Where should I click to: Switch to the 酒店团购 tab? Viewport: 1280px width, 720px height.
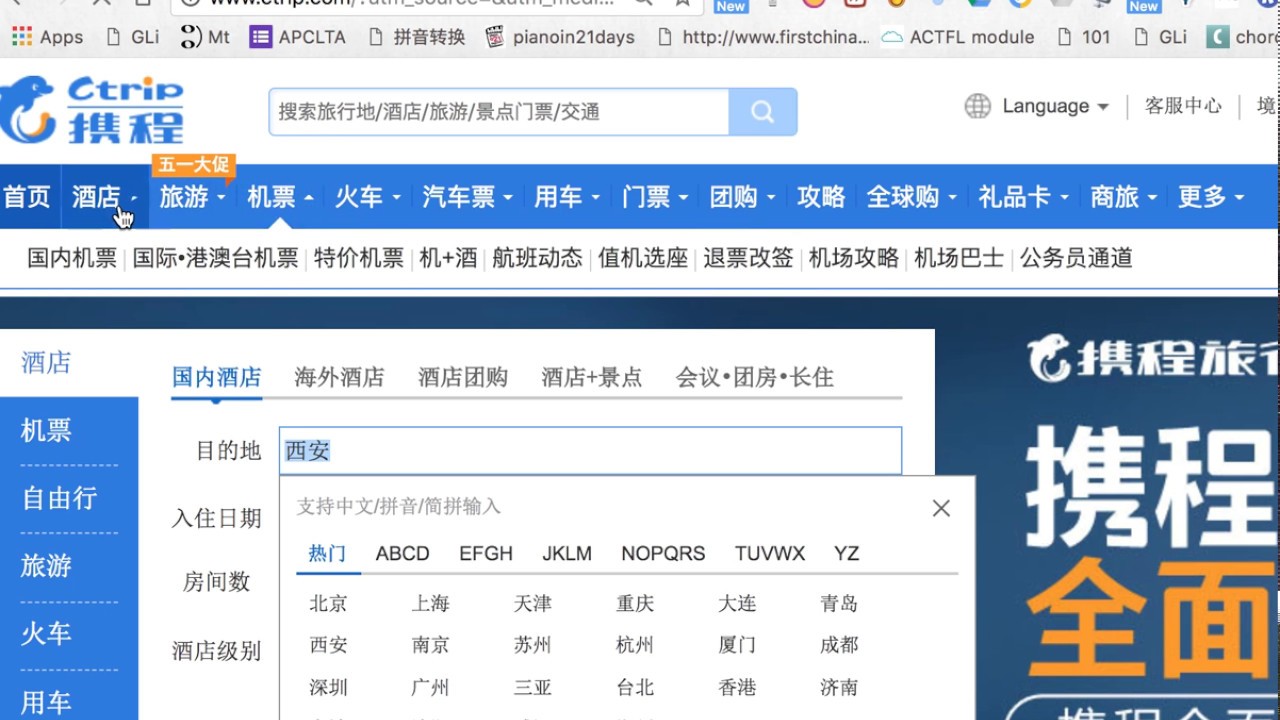[x=463, y=377]
